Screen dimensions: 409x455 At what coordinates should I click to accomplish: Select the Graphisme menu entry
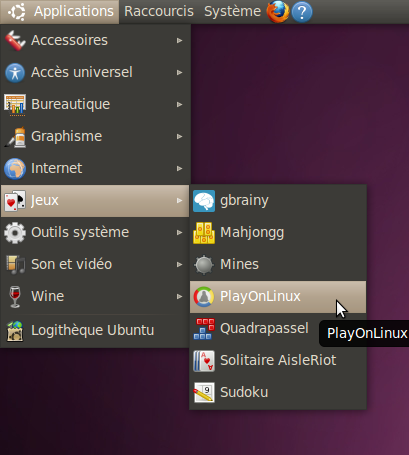pyautogui.click(x=95, y=136)
